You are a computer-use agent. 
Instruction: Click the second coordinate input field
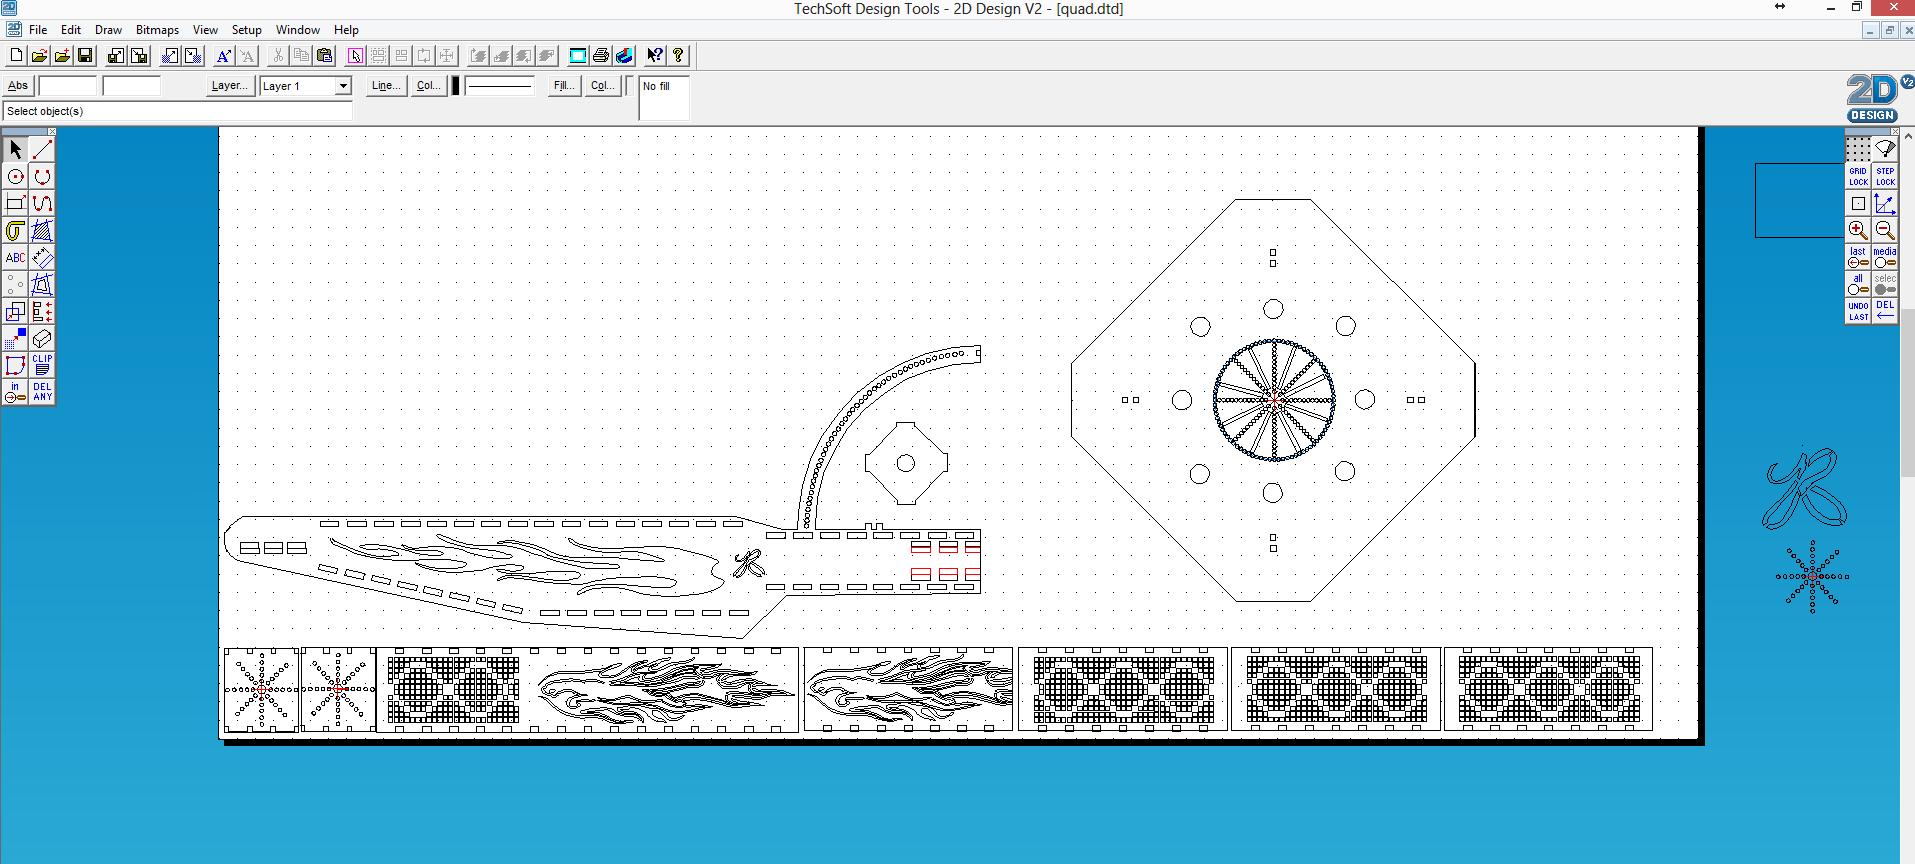(132, 86)
